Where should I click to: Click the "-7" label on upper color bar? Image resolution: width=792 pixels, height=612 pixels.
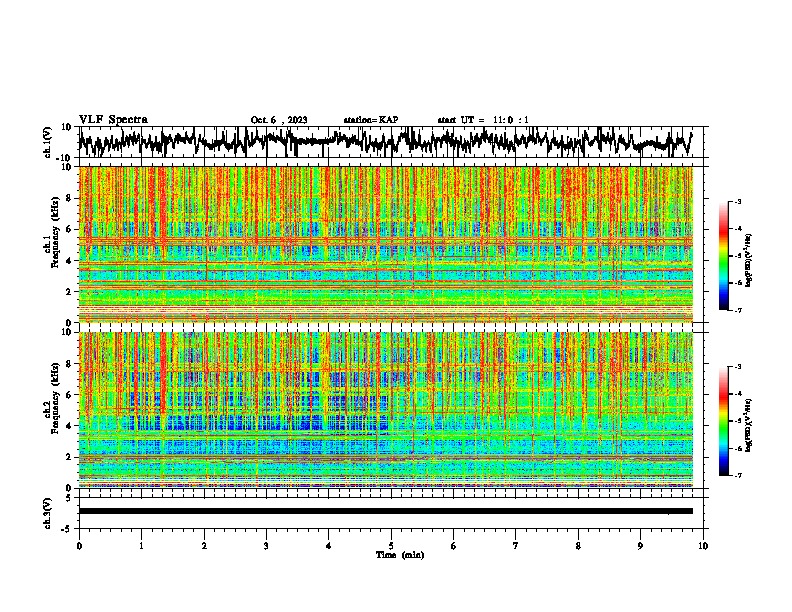click(738, 310)
